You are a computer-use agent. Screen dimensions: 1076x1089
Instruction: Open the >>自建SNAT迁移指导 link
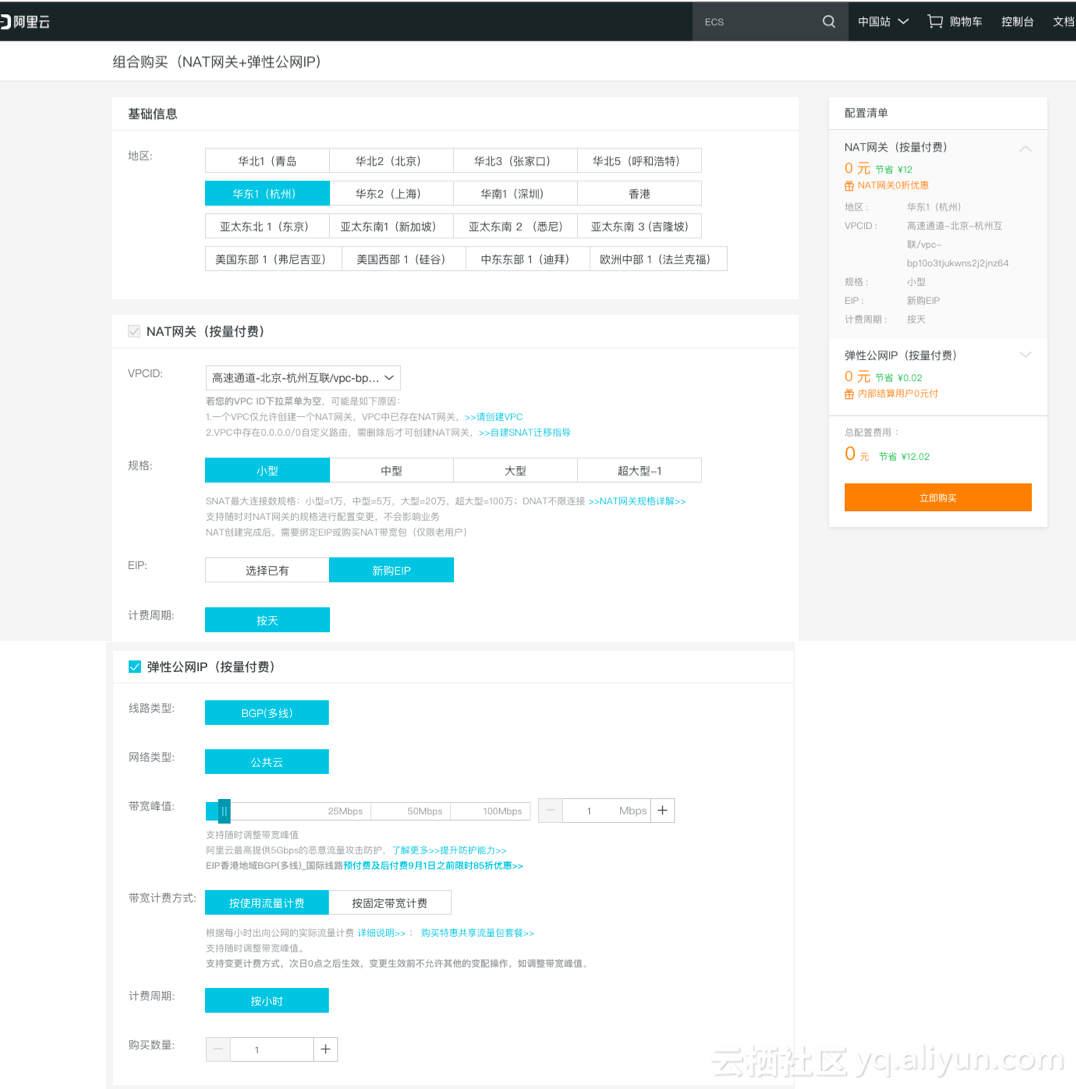pyautogui.click(x=524, y=432)
